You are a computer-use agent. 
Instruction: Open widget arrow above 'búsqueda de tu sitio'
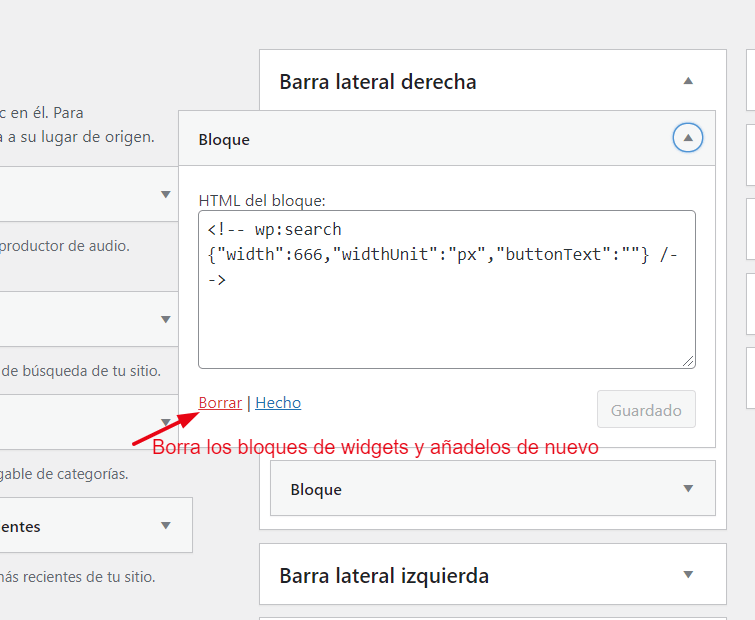point(166,319)
